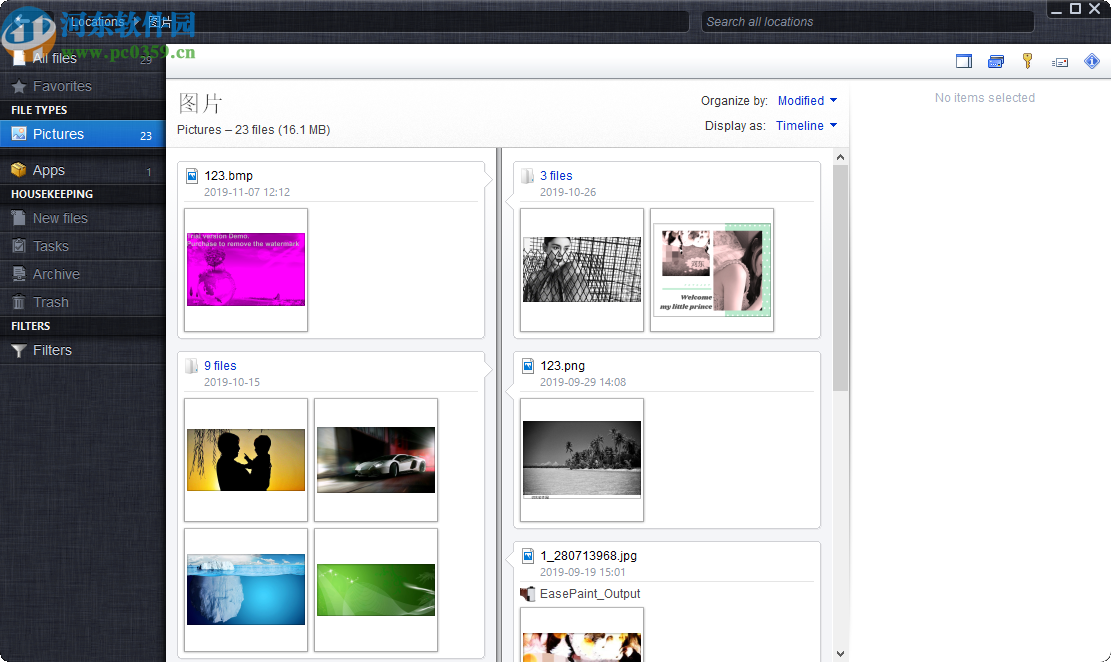
Task: Click the golden license key icon
Action: coord(1027,61)
